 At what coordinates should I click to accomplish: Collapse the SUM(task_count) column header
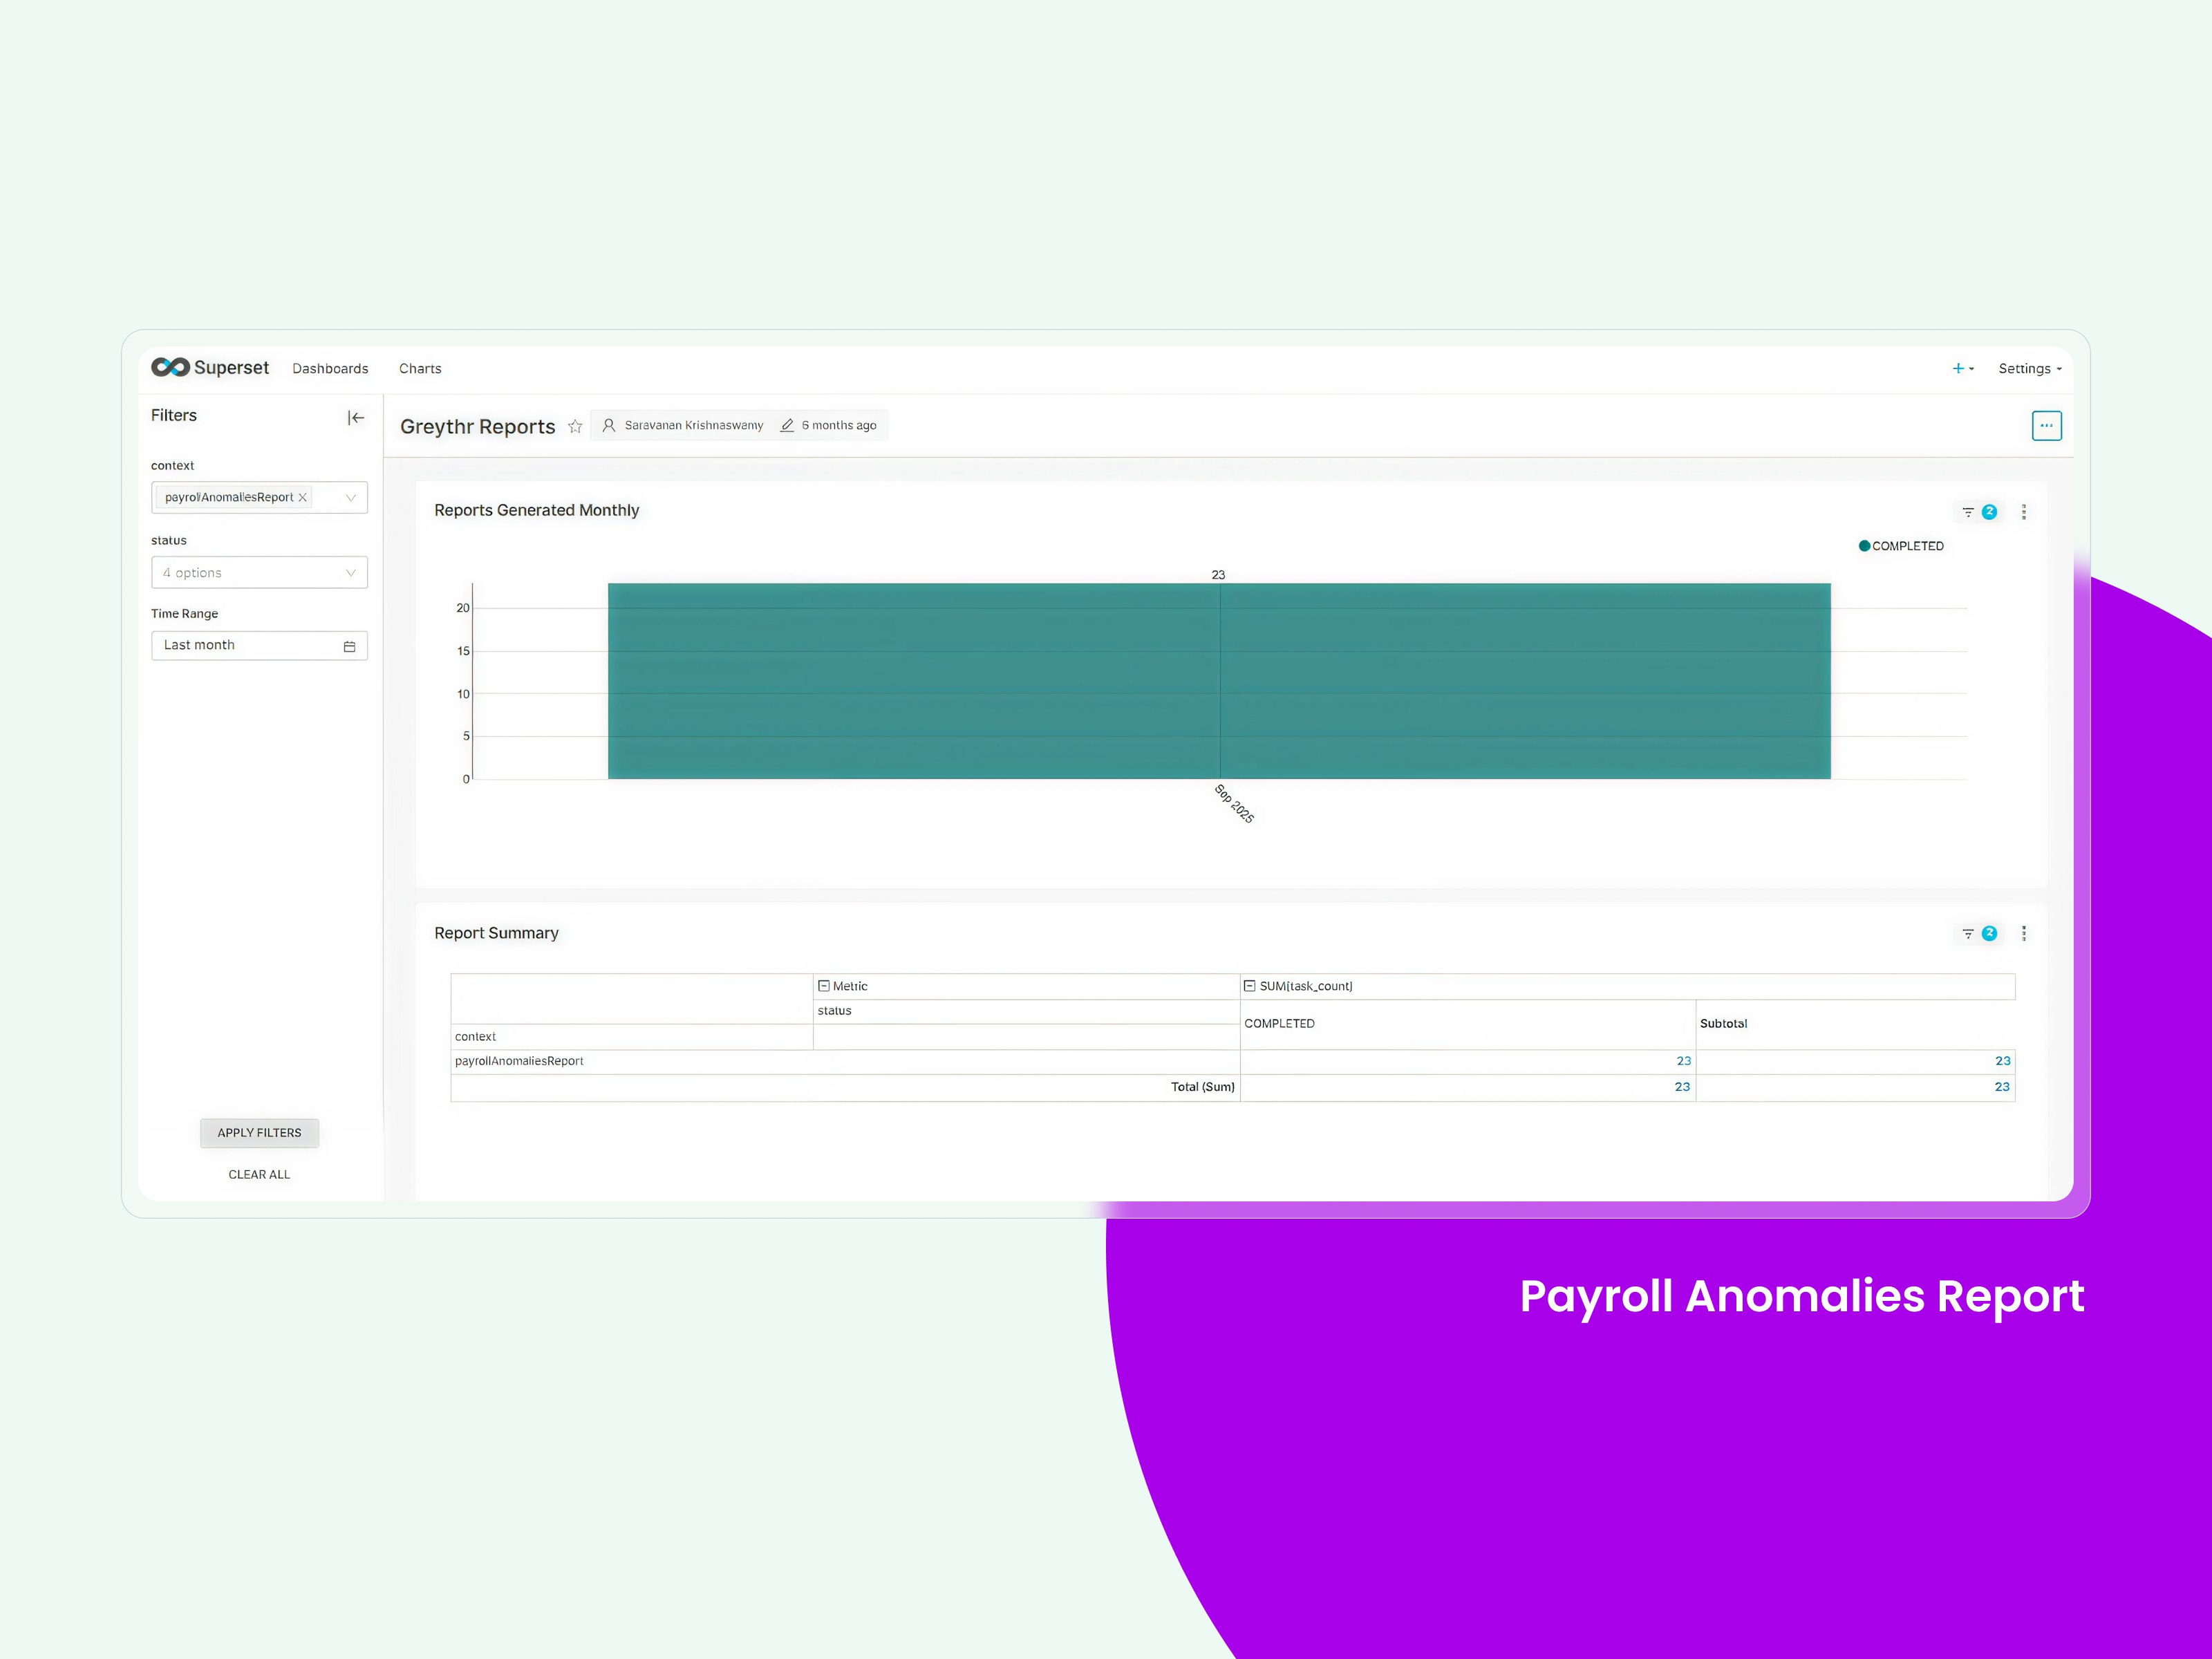click(x=1249, y=986)
